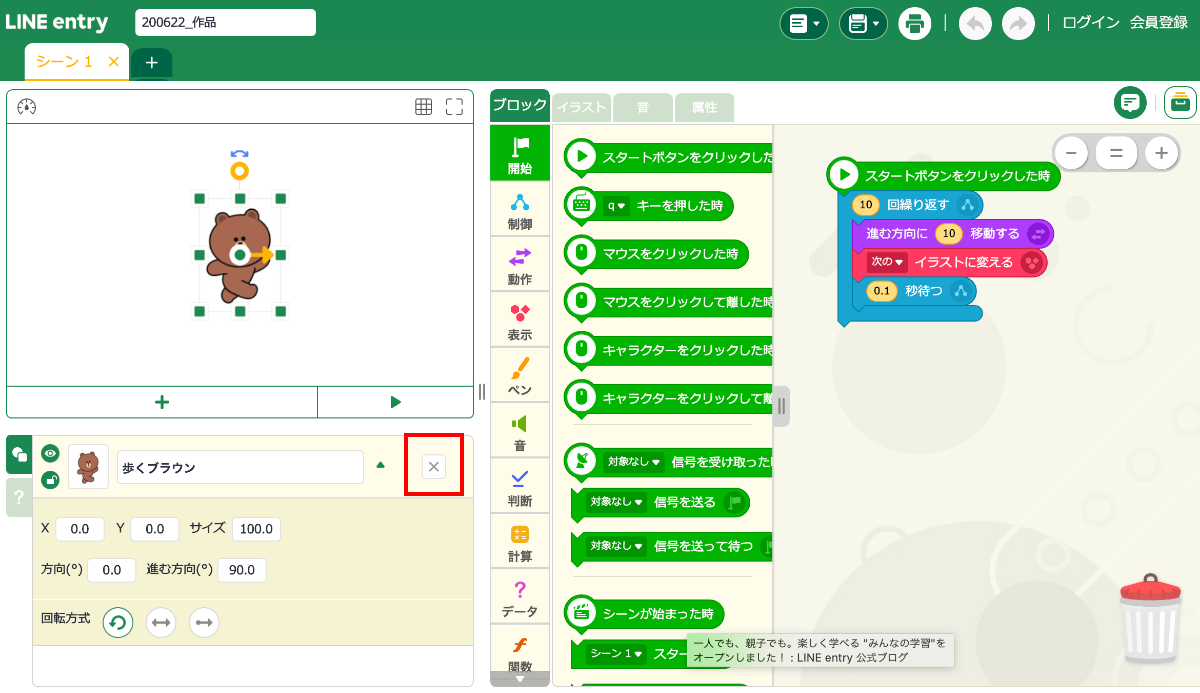Zoom out workspace with minus button
Viewport: 1200px width, 693px height.
(1071, 153)
